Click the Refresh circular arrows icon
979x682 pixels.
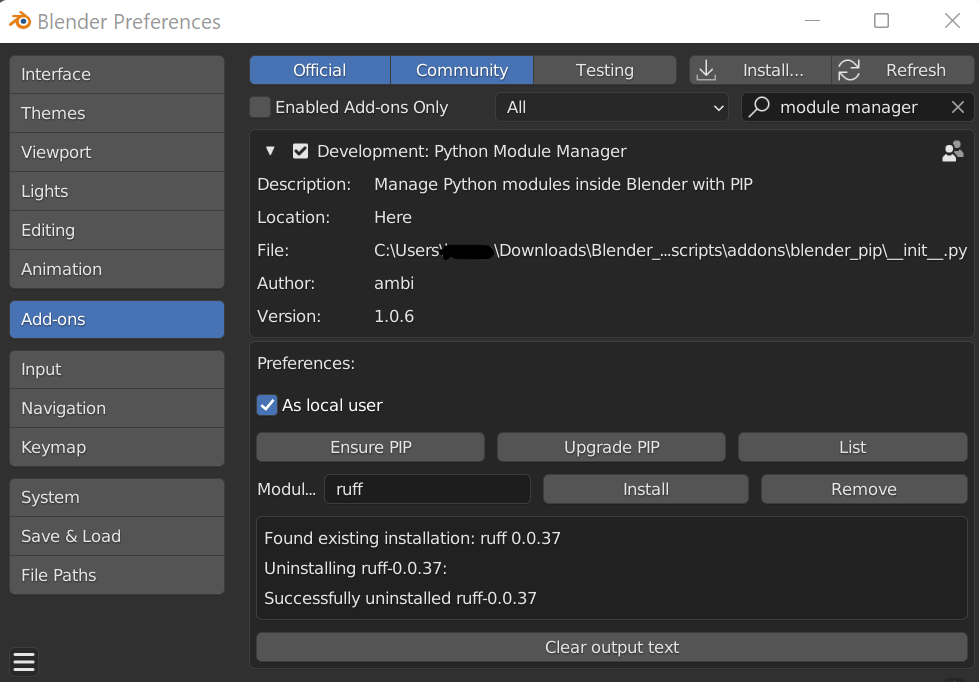tap(849, 70)
